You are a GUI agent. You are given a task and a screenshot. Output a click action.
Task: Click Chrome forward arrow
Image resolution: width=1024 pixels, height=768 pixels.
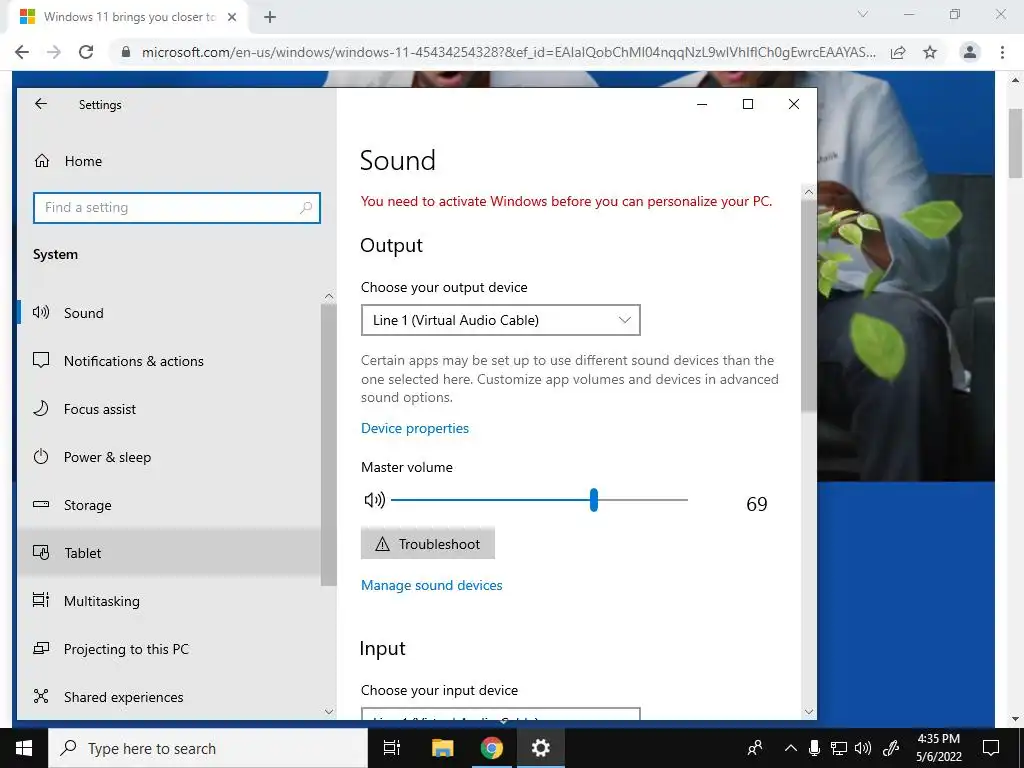tap(54, 52)
